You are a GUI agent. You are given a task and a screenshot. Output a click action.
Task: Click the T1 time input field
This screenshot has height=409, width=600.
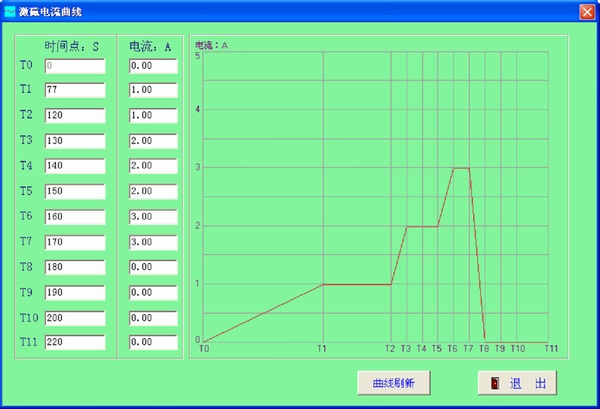coord(74,90)
